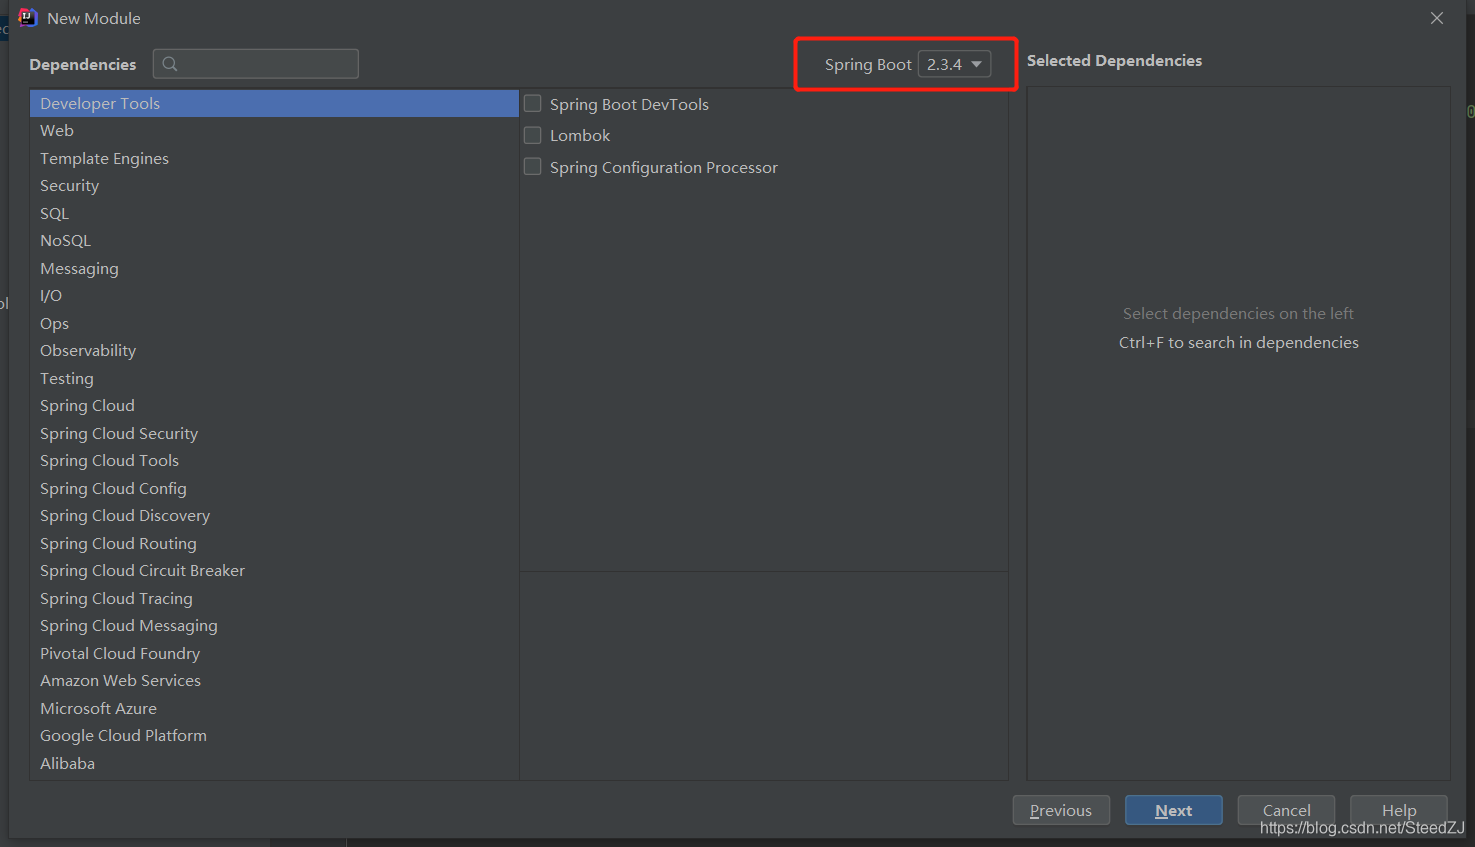Image resolution: width=1475 pixels, height=847 pixels.
Task: Open the Messaging category
Action: [274, 269]
